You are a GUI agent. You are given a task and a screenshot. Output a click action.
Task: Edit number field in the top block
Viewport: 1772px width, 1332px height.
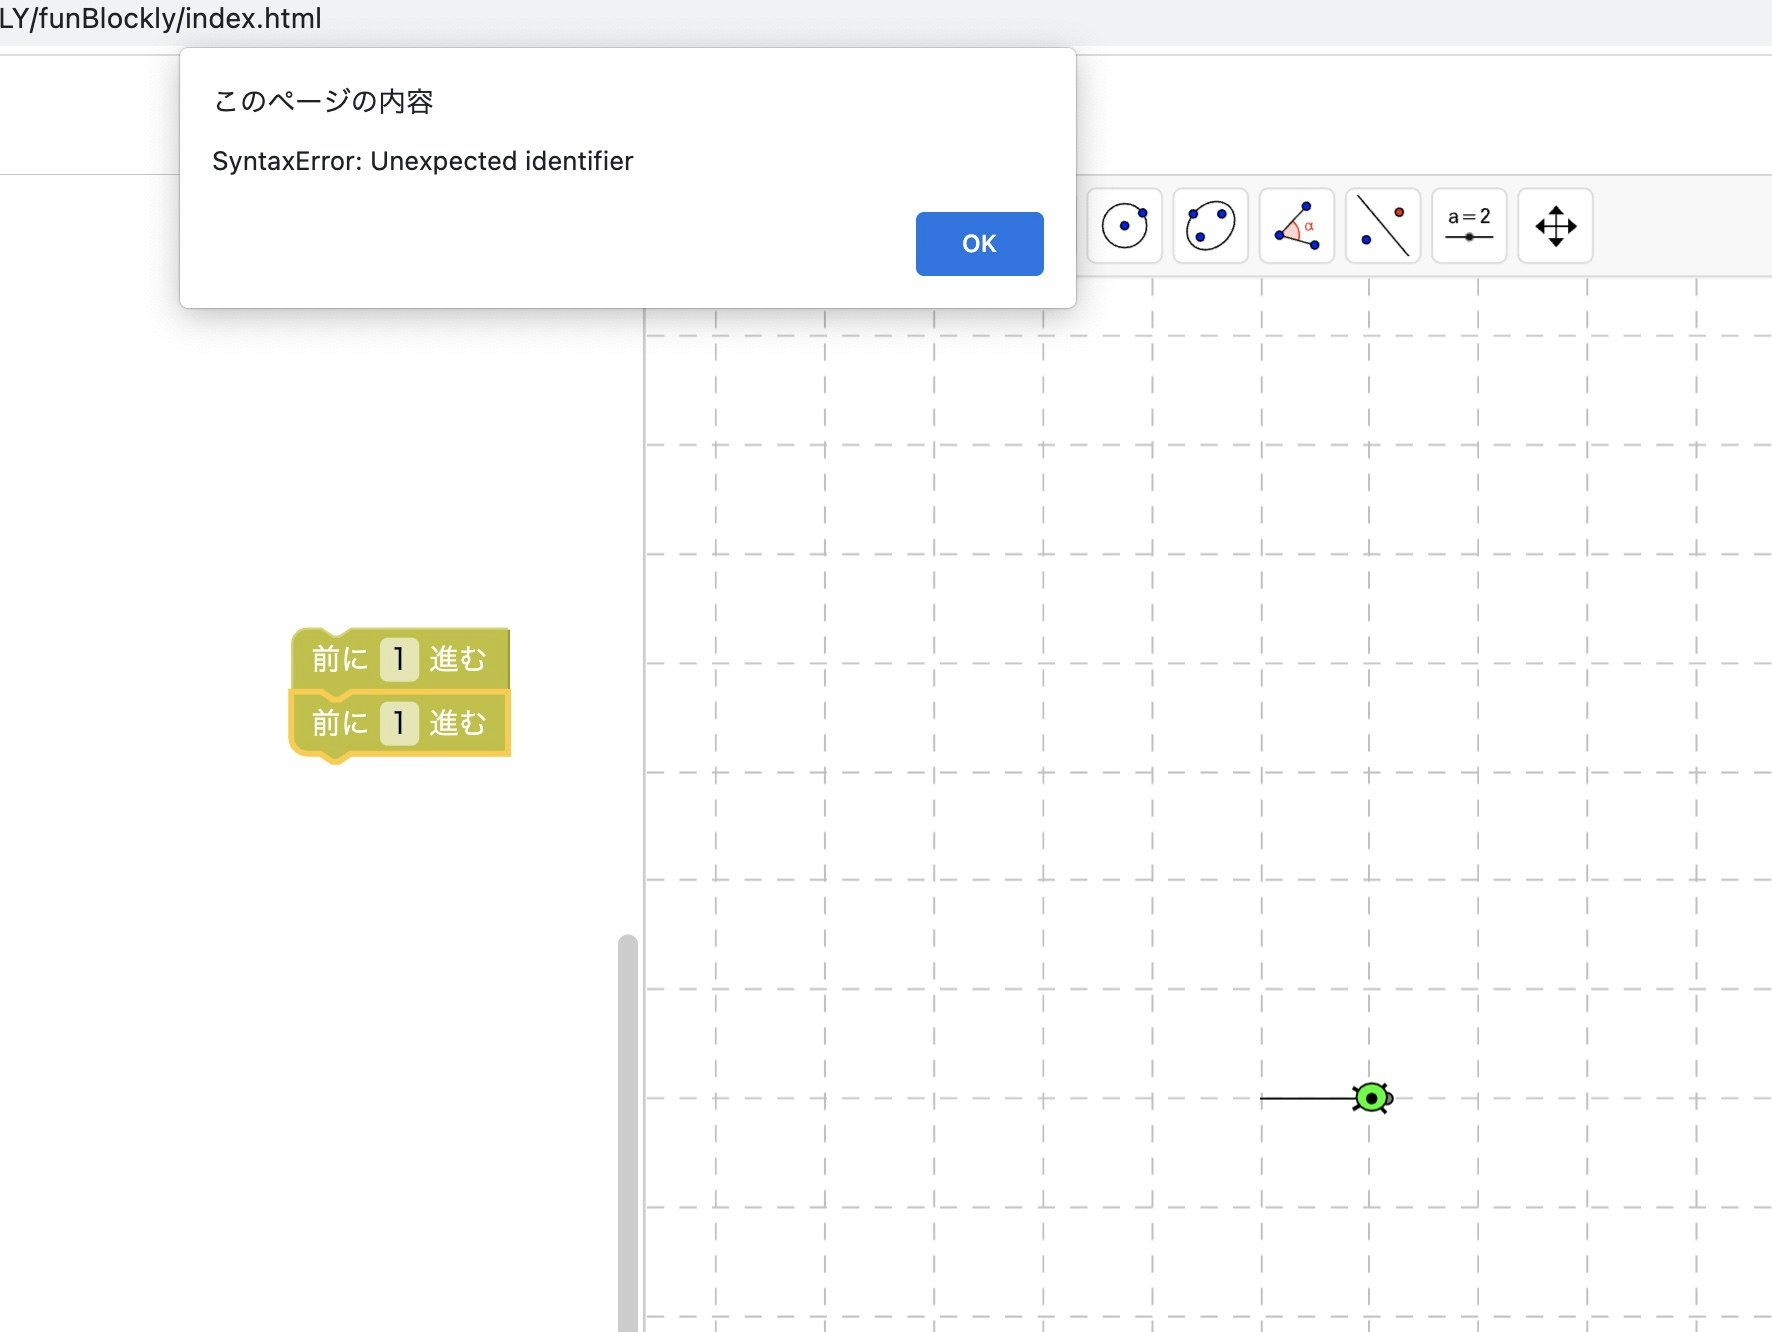pos(399,659)
